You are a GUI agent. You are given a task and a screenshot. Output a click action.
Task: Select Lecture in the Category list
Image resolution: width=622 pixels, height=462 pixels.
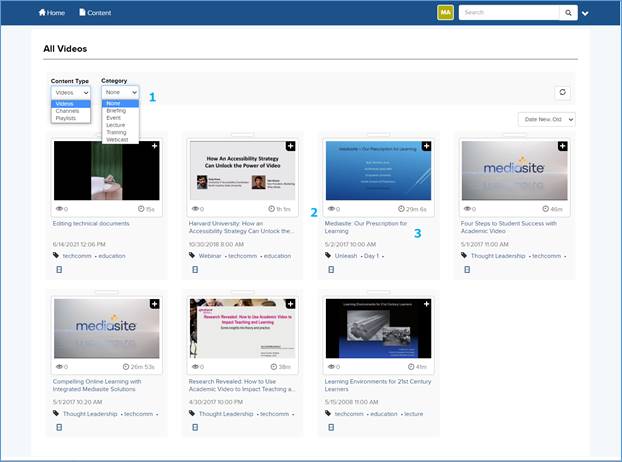tap(120, 125)
